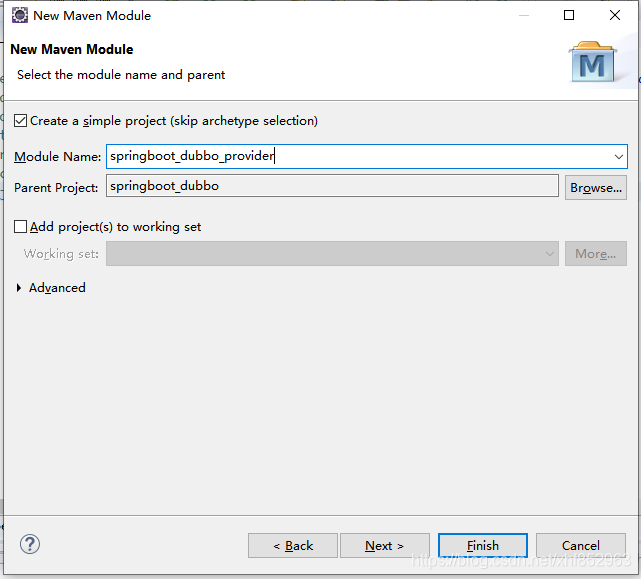Open the Module Name dropdown arrow
The image size is (641, 579).
[x=619, y=157]
